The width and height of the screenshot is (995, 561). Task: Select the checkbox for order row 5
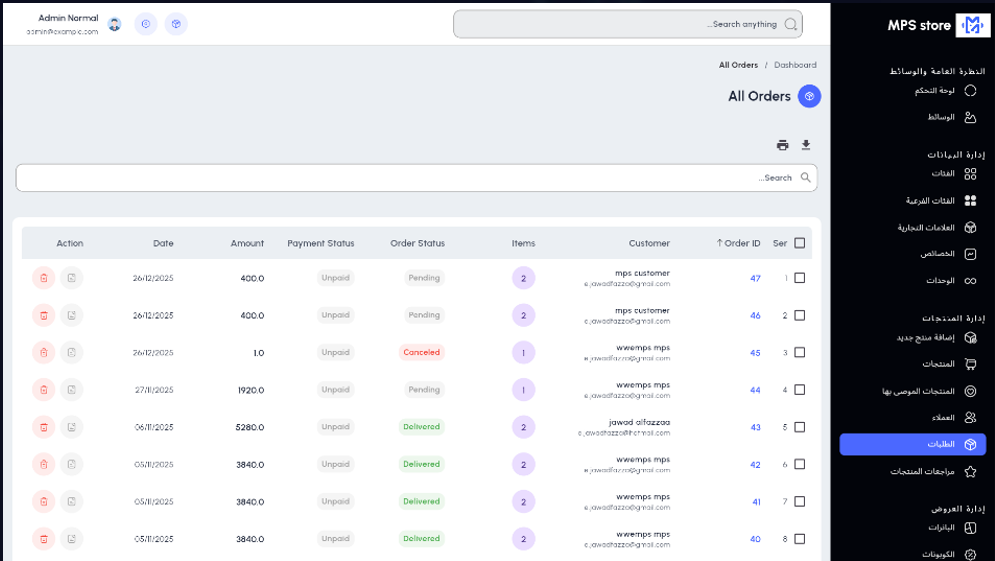(x=799, y=427)
